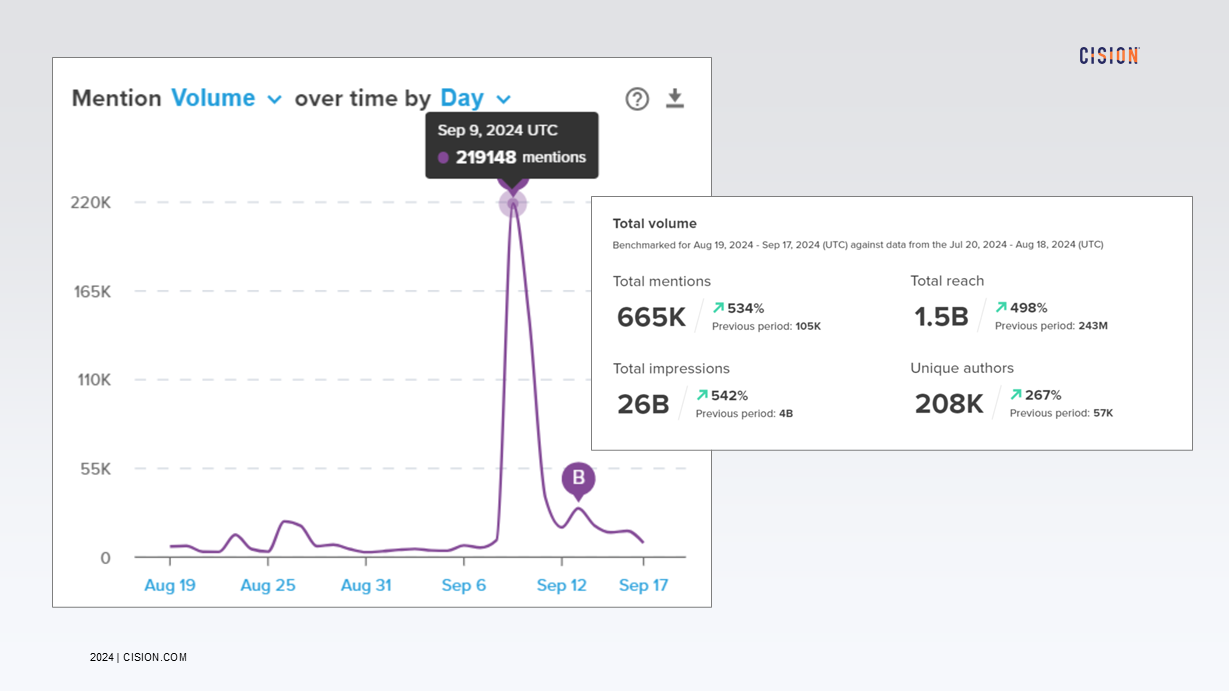This screenshot has height=691, width=1229.
Task: Select the Total mentions value 665K
Action: coord(650,317)
